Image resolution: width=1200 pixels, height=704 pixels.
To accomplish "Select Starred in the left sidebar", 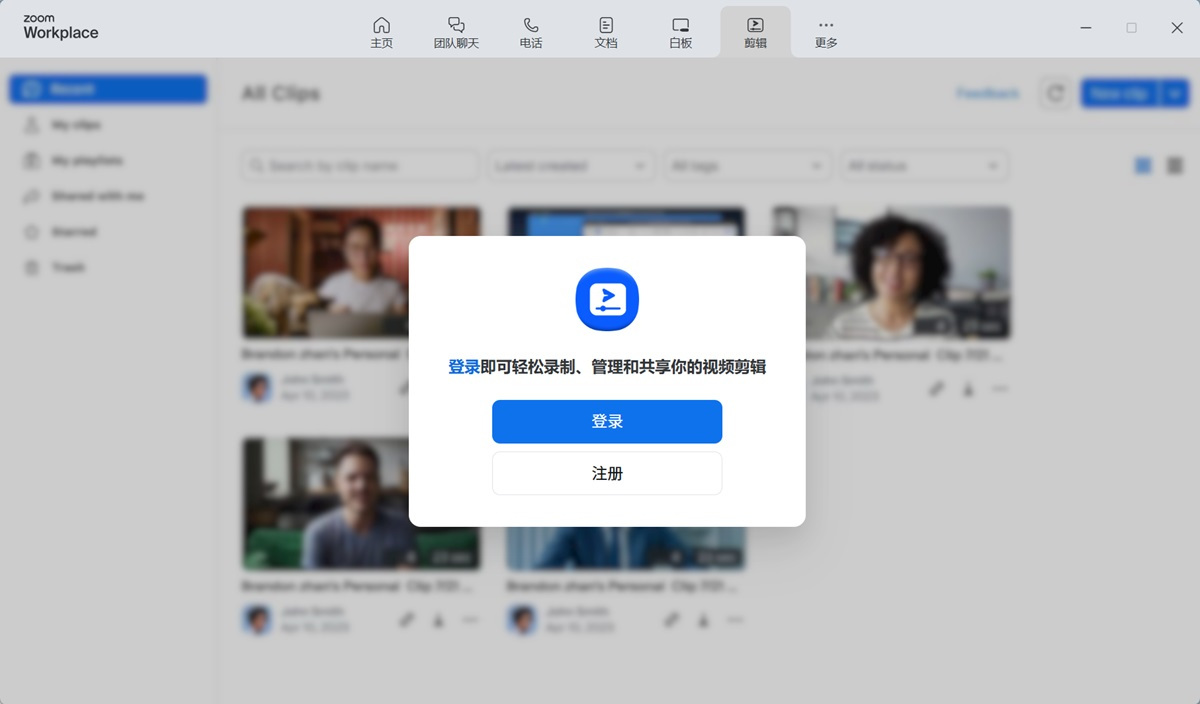I will [74, 232].
